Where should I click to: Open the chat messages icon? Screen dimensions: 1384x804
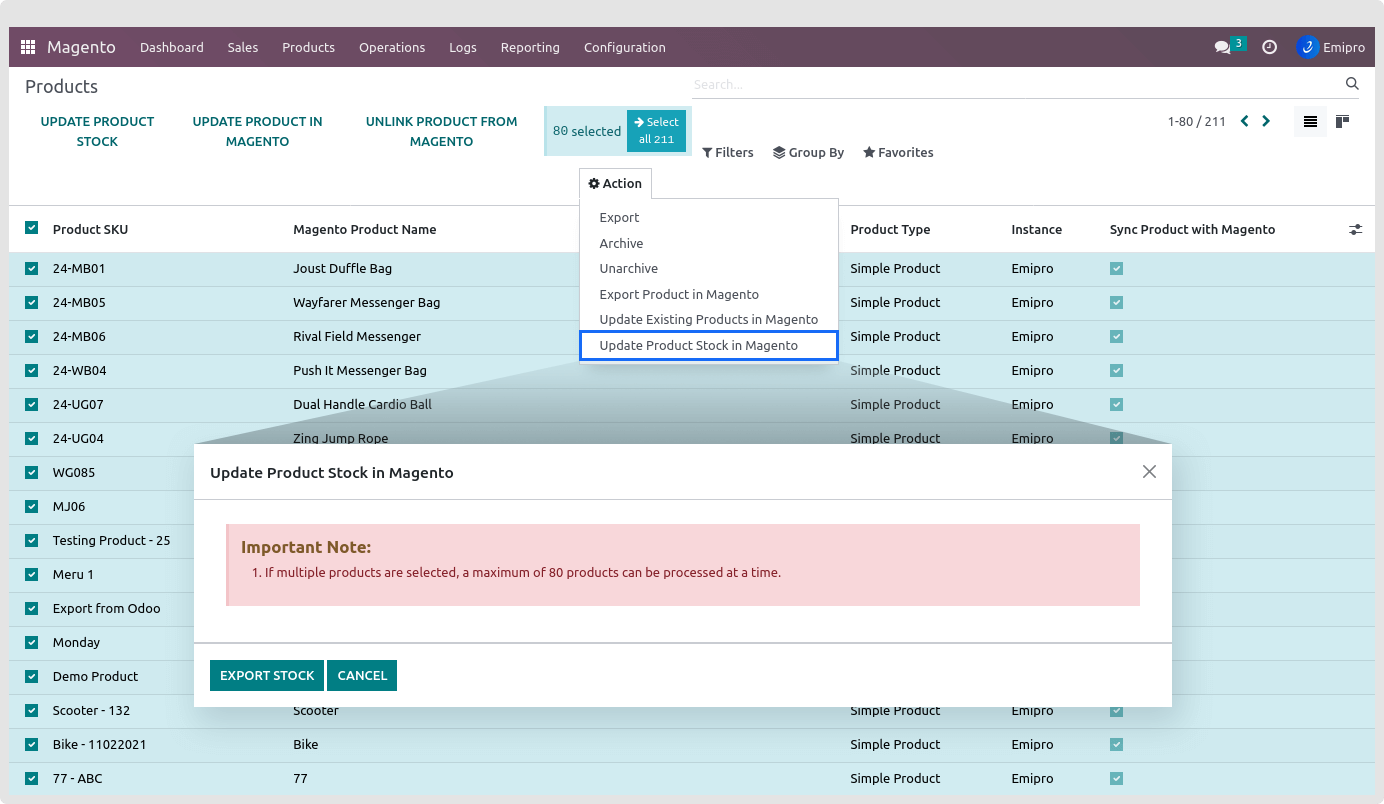[x=1222, y=47]
